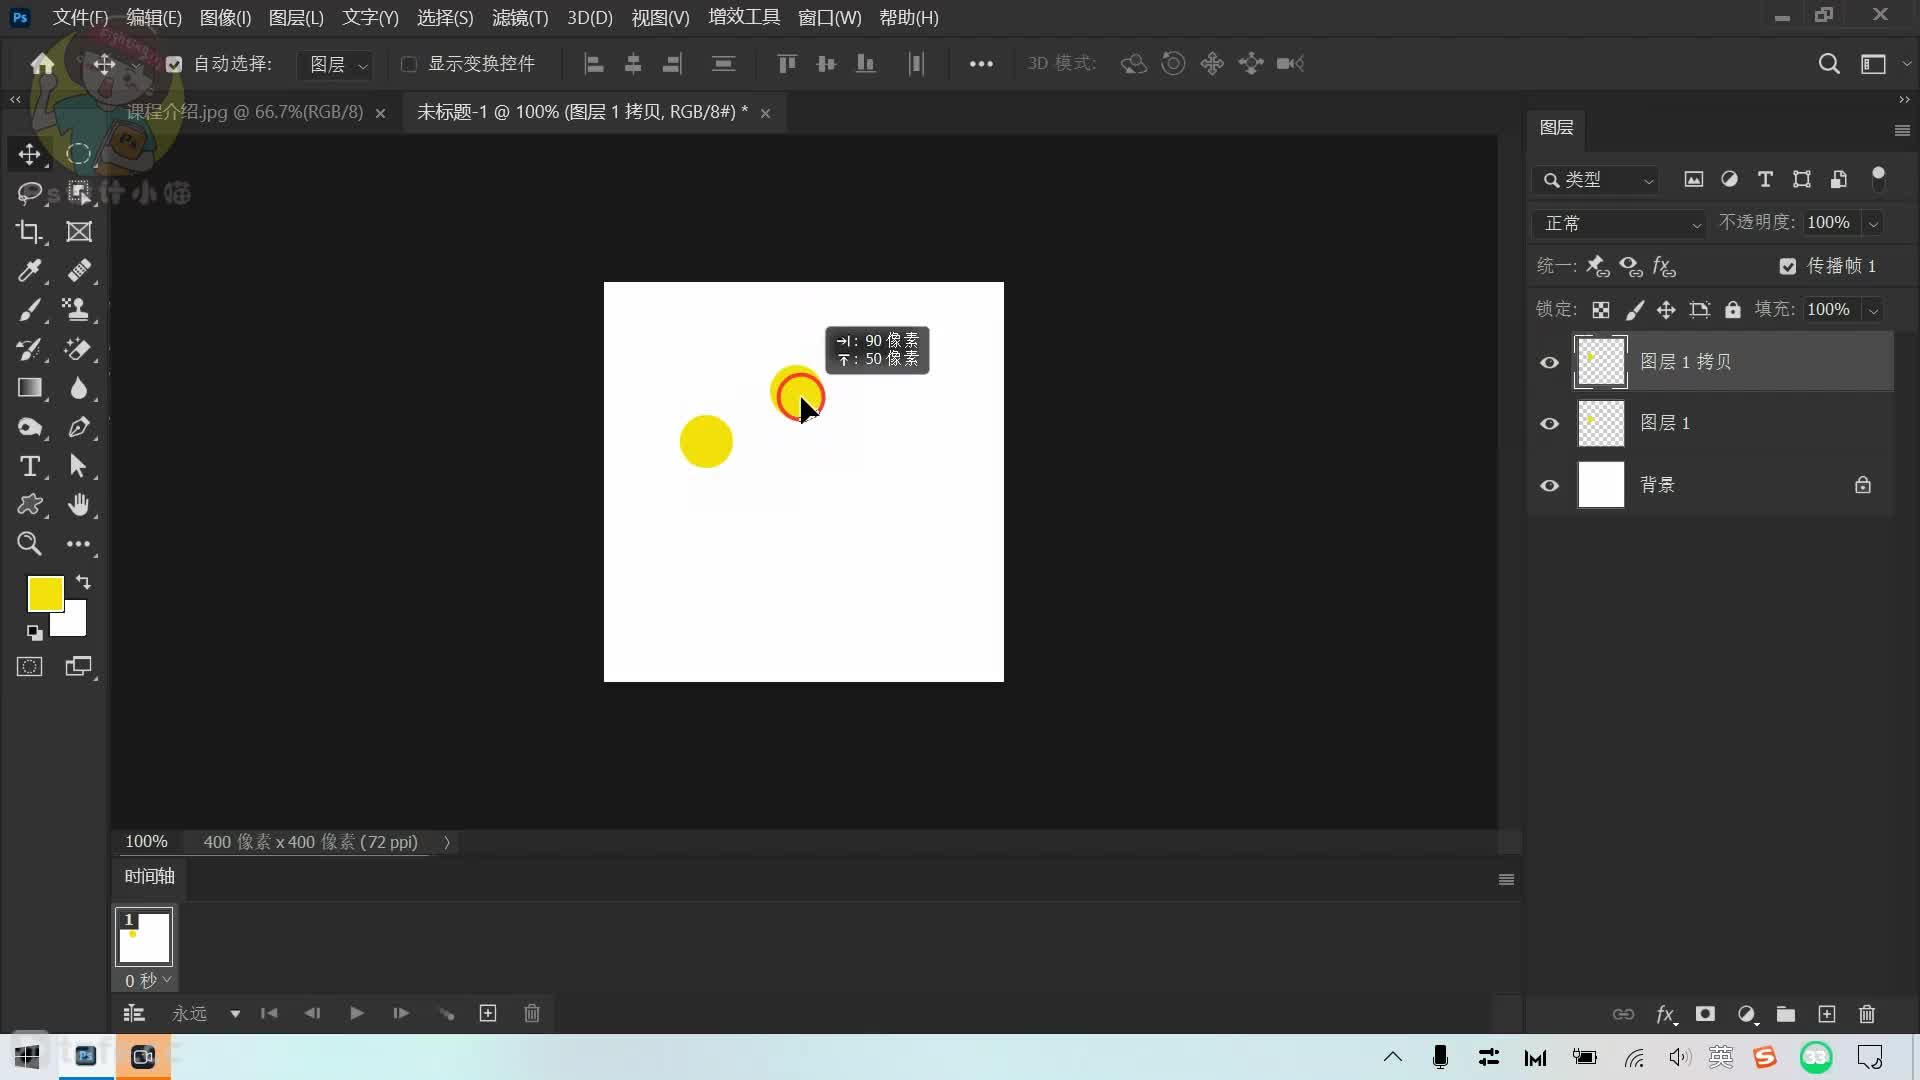The height and width of the screenshot is (1080, 1920).
Task: Add a layer mask
Action: [1705, 1014]
